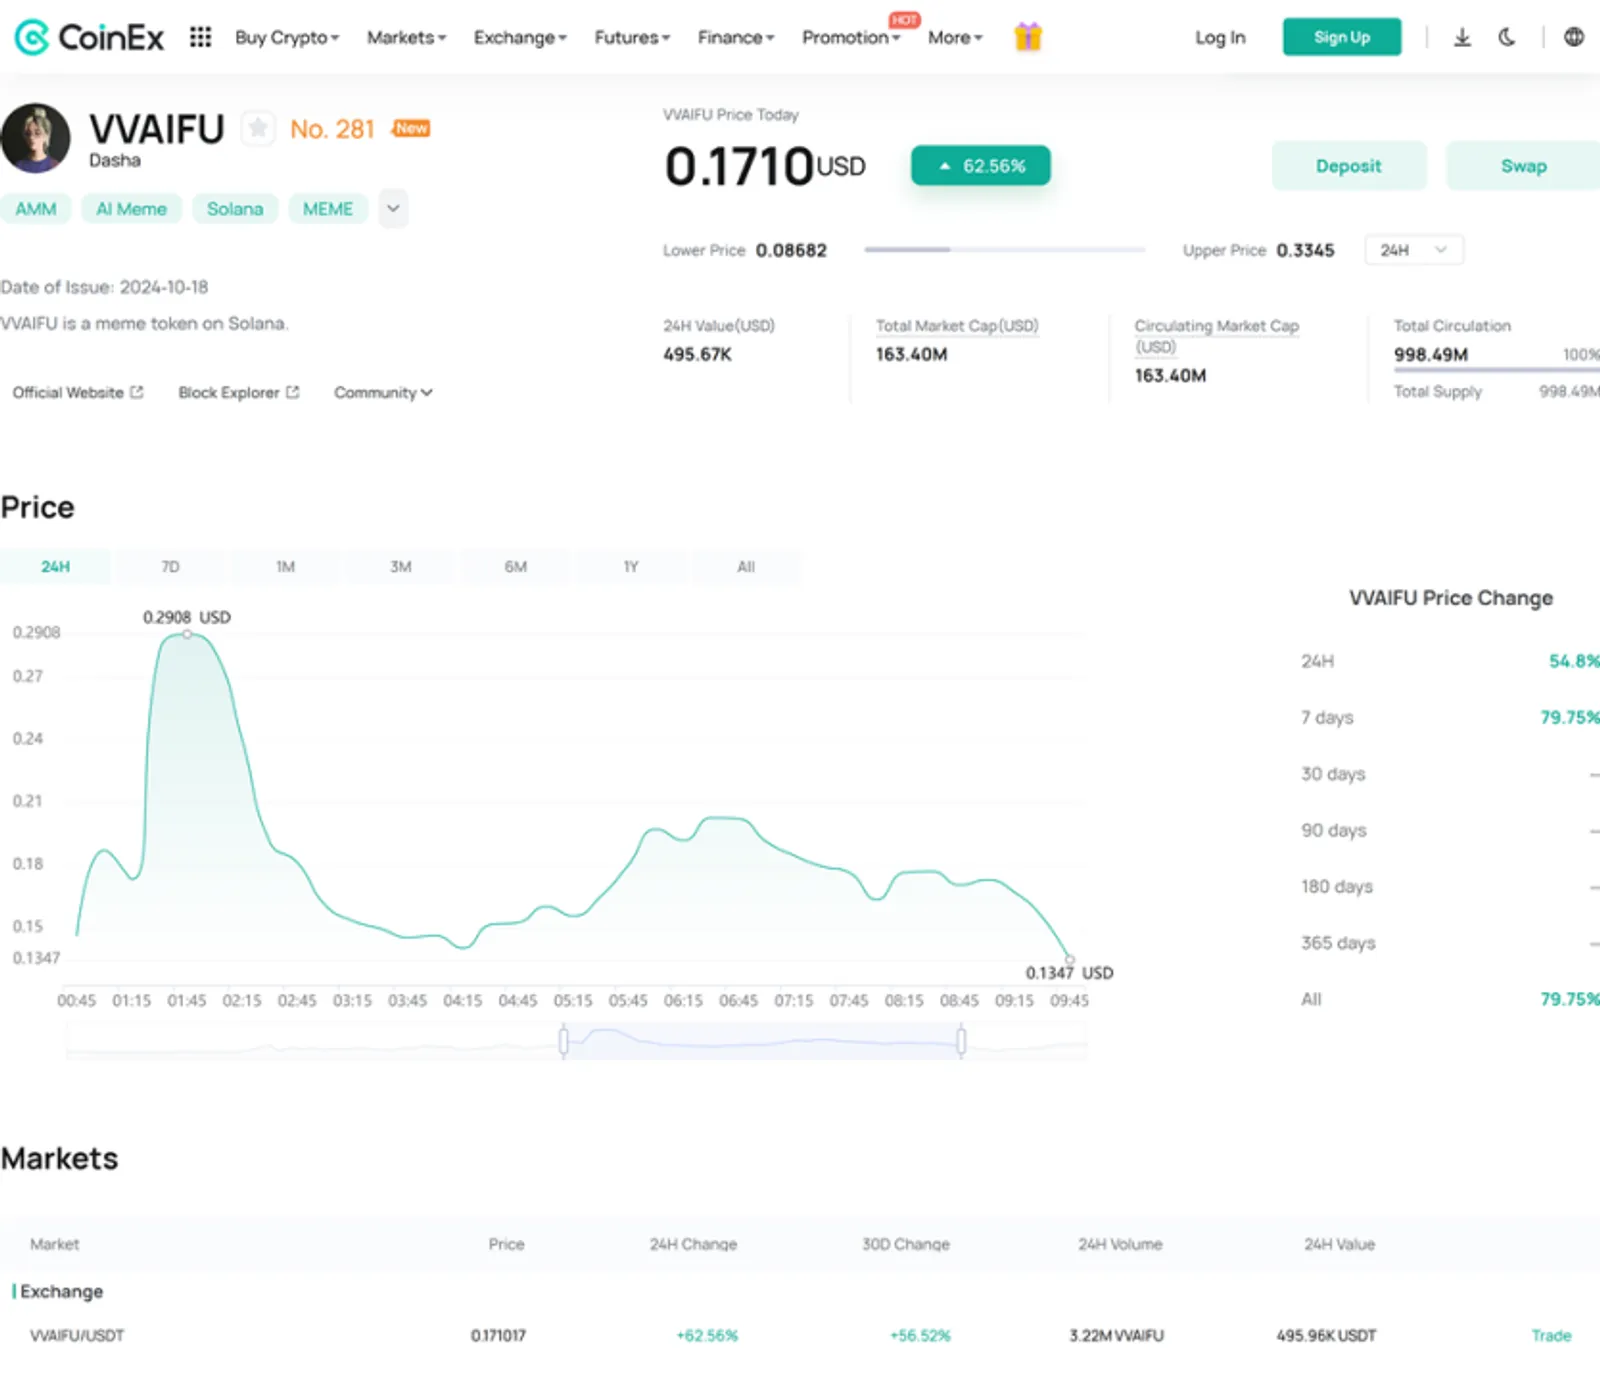Image resolution: width=1600 pixels, height=1381 pixels.
Task: Click the +56.52% 30D change value
Action: (920, 1335)
